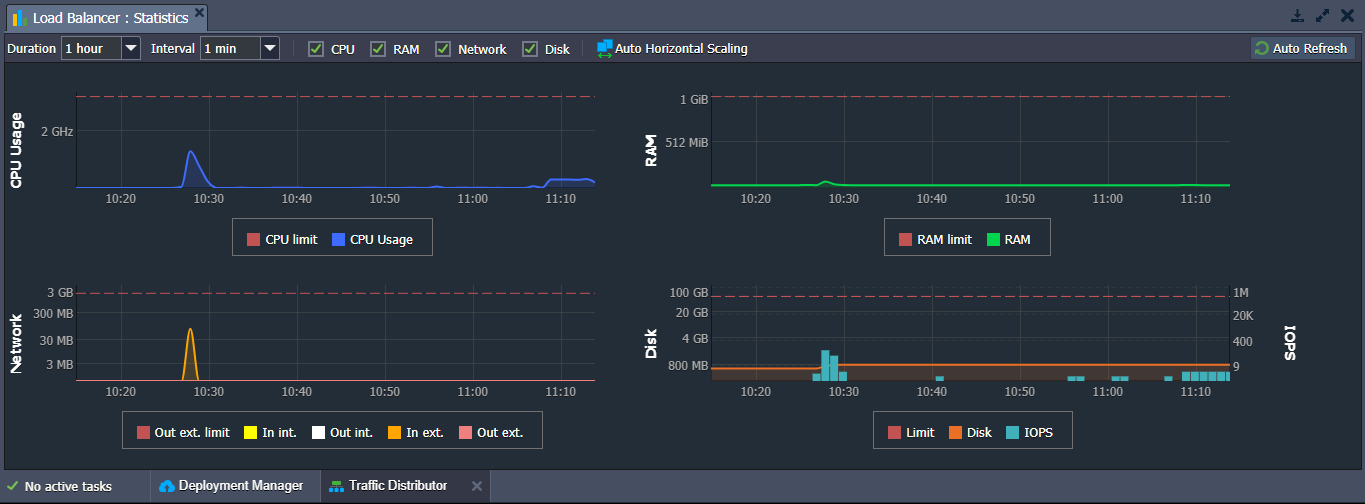
Task: Toggle orange Disk legend swatch
Action: (x=955, y=432)
